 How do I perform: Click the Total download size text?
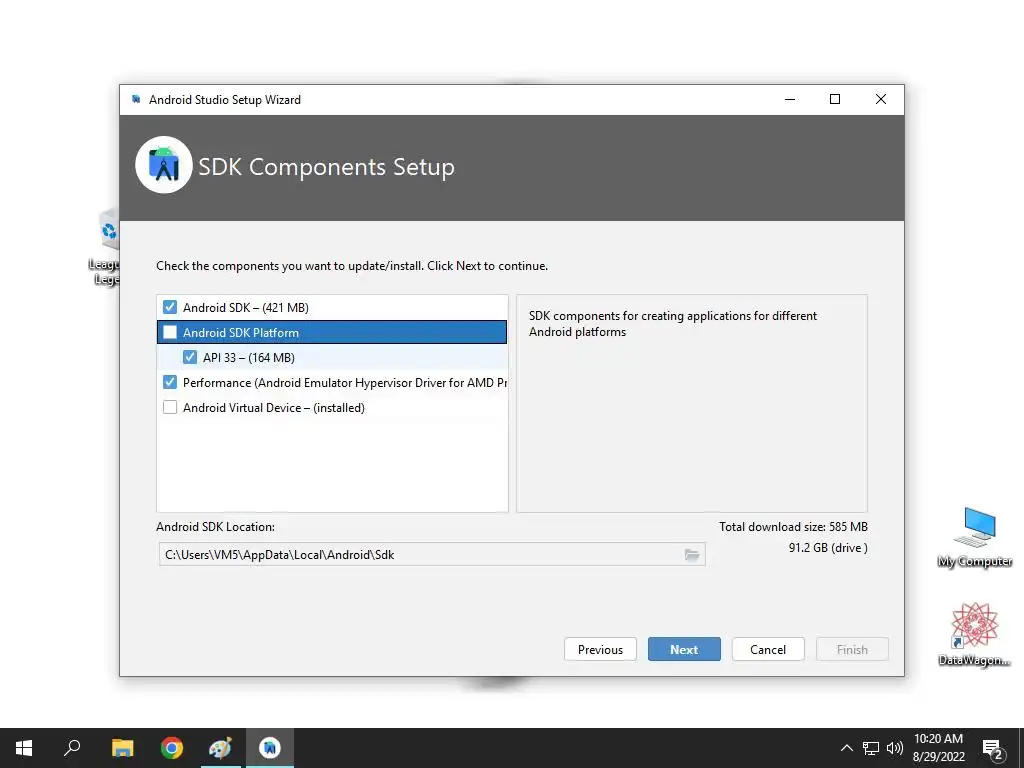pos(793,526)
